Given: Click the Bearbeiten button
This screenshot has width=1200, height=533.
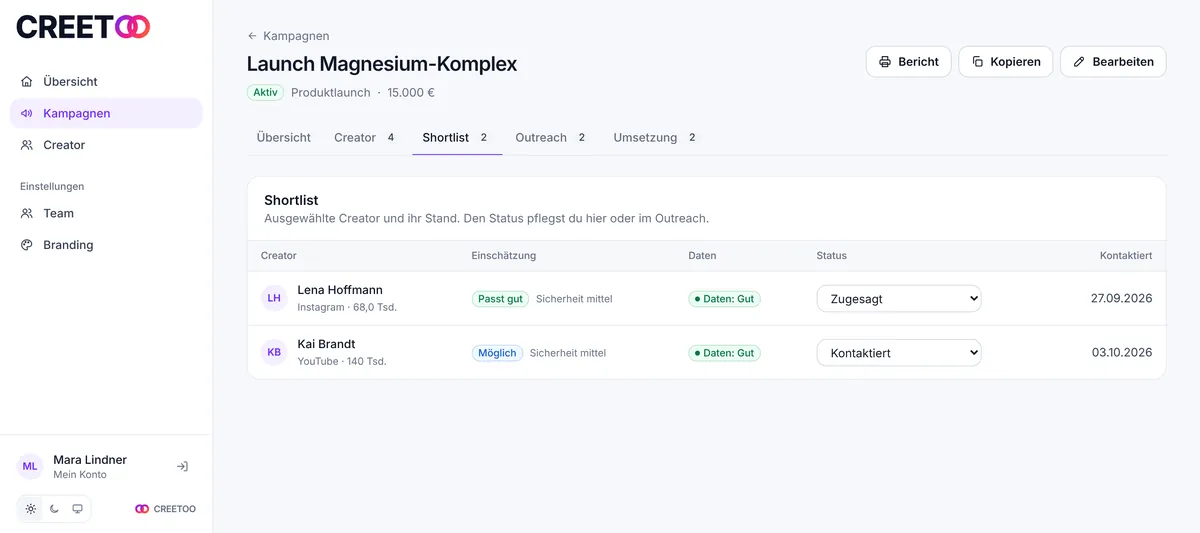Looking at the screenshot, I should pyautogui.click(x=1113, y=62).
